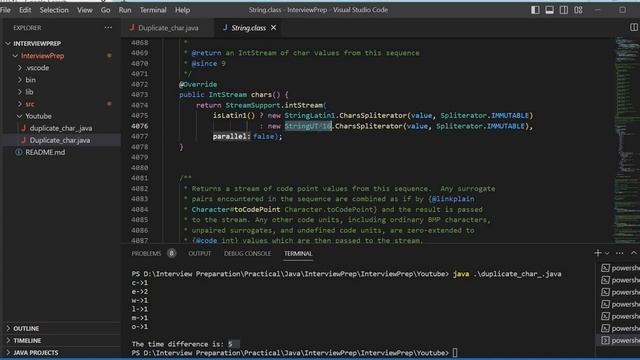
Task: Click the terminal prompt input cursor
Action: 455,353
